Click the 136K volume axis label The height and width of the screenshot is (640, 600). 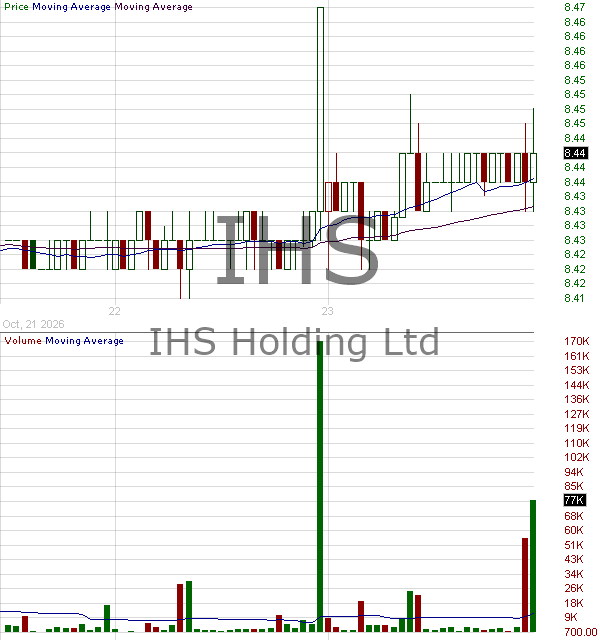(577, 399)
